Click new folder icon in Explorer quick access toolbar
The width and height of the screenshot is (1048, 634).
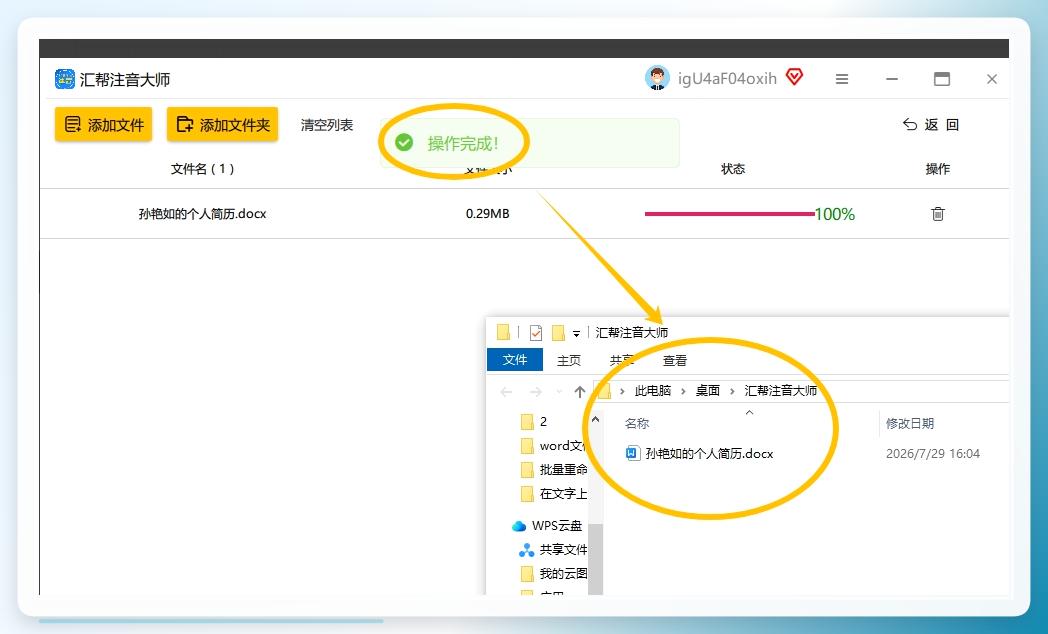click(557, 332)
